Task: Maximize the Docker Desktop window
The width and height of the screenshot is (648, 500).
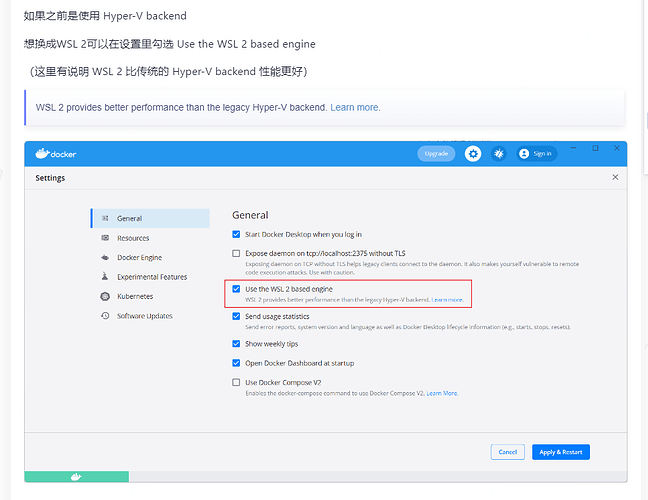Action: 595,148
